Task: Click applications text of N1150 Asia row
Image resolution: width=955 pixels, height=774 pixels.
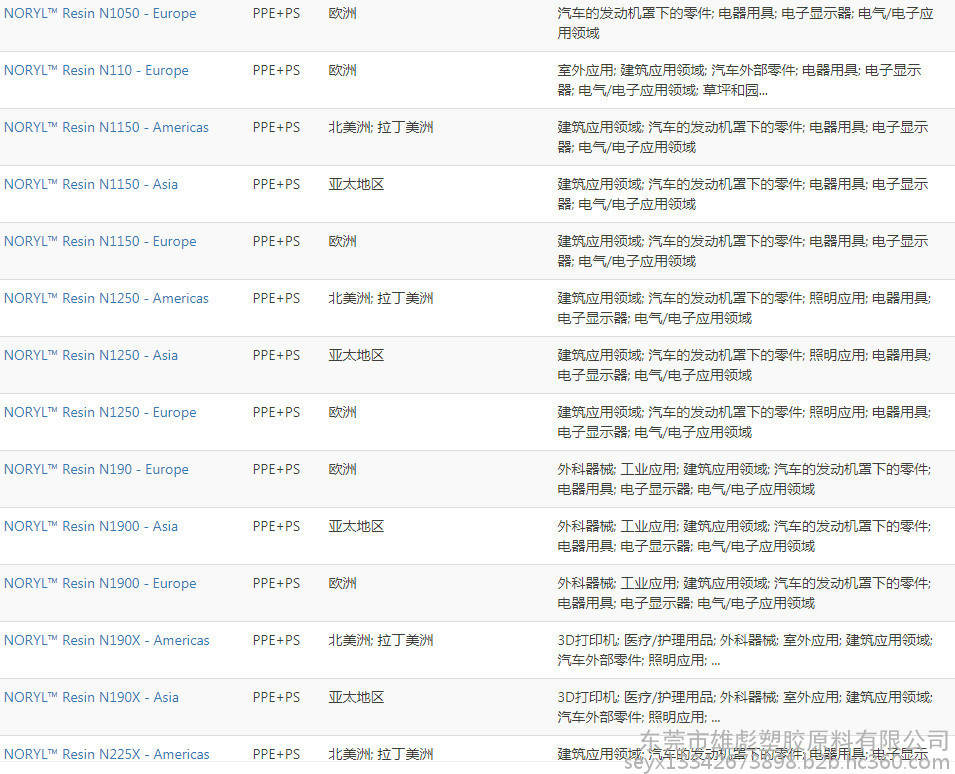Action: point(742,194)
